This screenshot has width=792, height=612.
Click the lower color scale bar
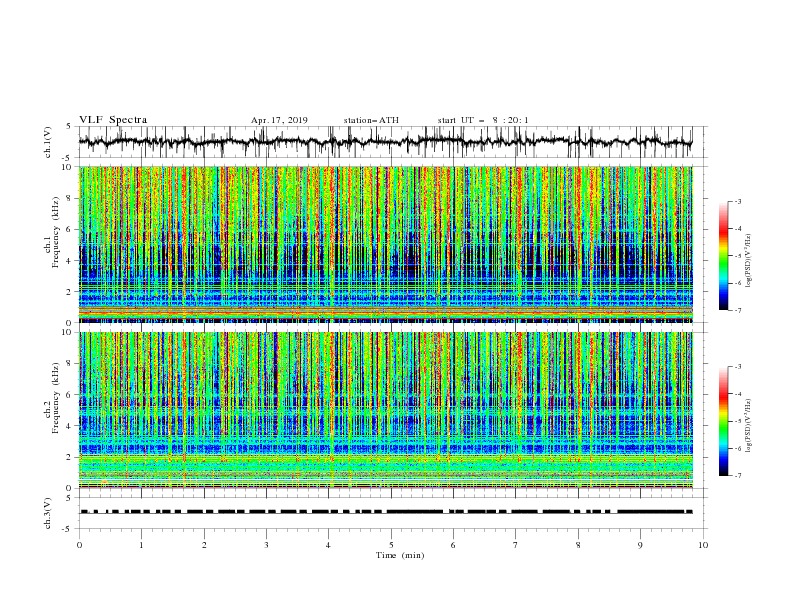(x=724, y=421)
